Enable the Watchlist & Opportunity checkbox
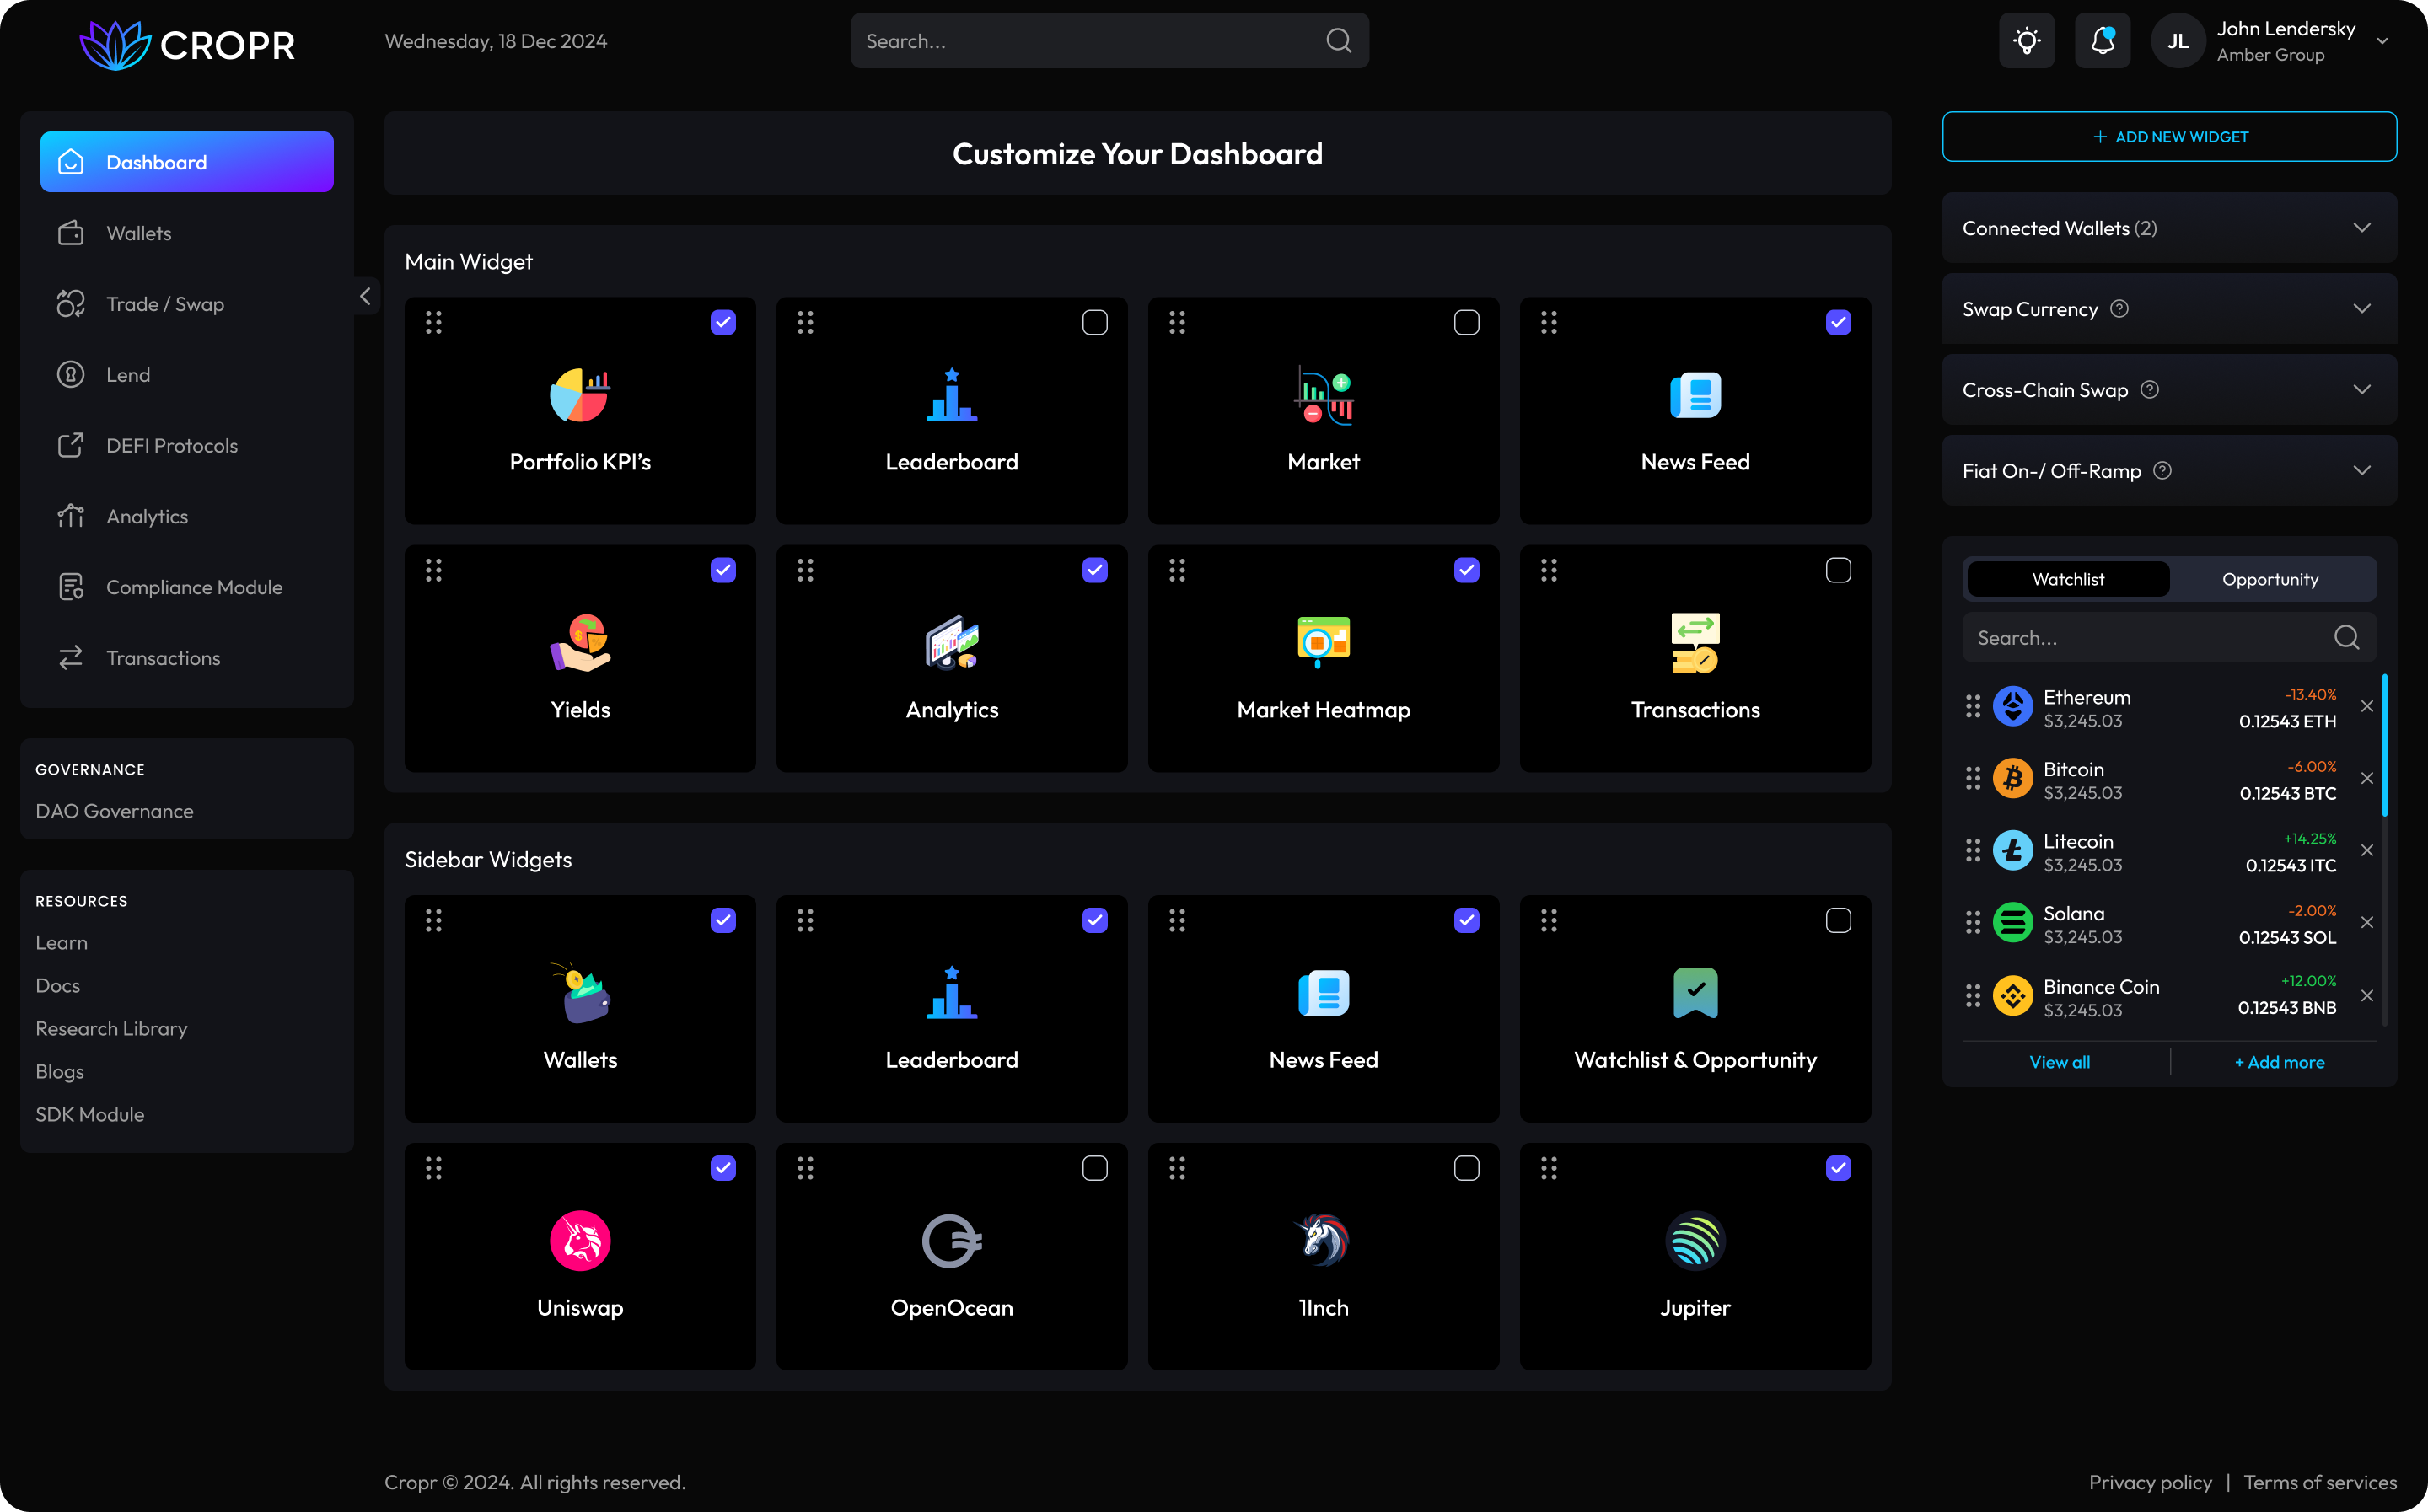 [x=1838, y=920]
